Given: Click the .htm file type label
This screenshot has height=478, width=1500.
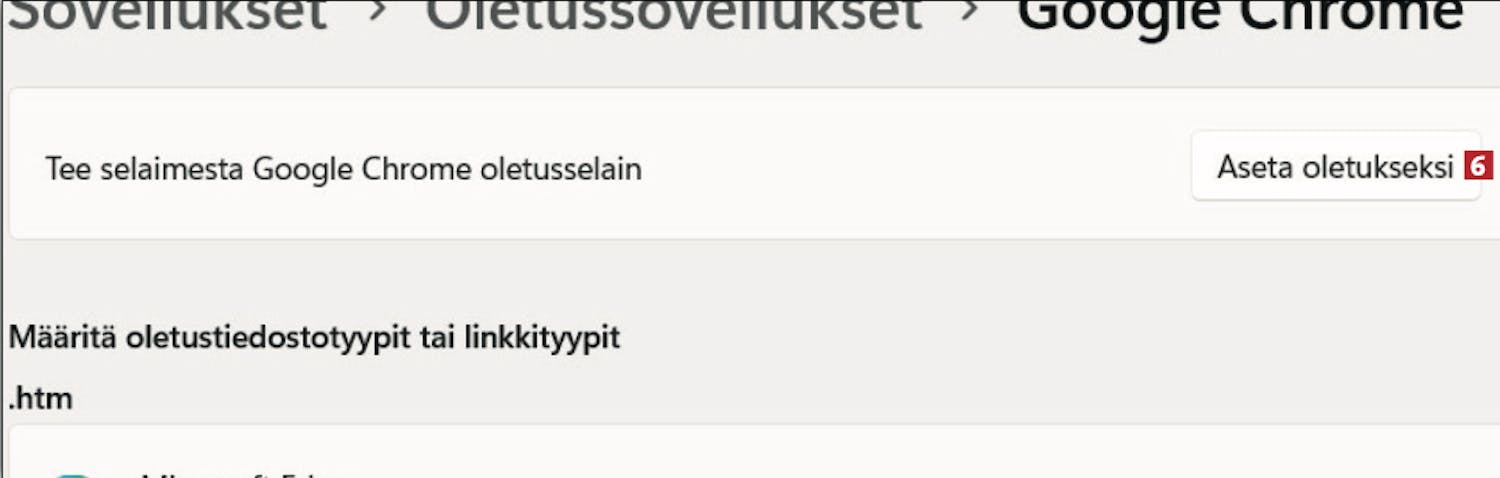Looking at the screenshot, I should (41, 399).
